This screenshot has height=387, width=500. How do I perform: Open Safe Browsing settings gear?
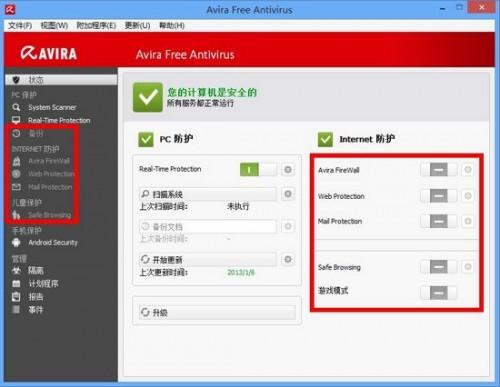(468, 267)
